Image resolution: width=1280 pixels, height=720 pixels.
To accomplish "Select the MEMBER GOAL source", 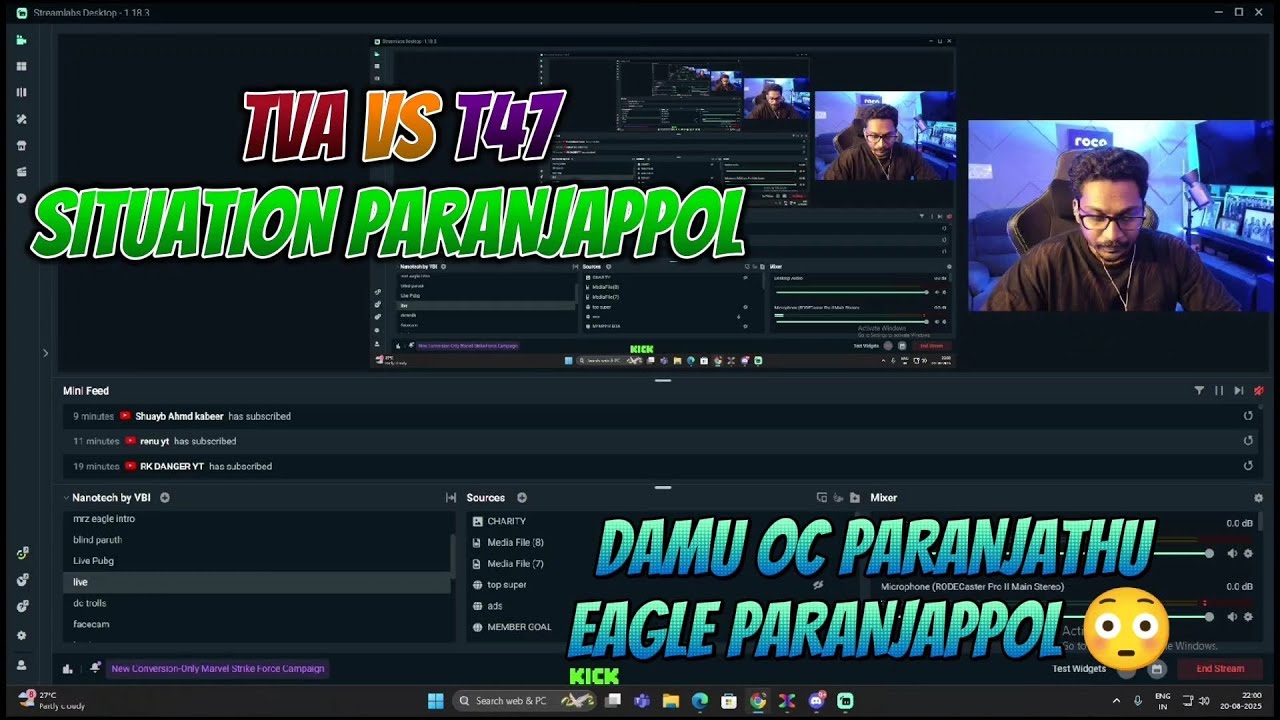I will click(x=518, y=627).
